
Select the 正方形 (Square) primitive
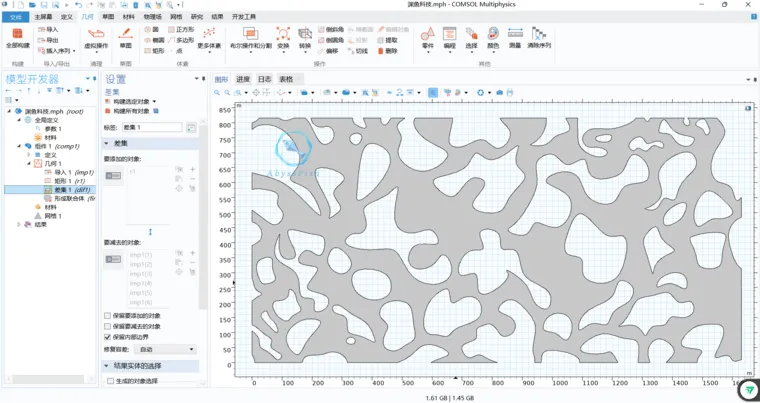(181, 30)
